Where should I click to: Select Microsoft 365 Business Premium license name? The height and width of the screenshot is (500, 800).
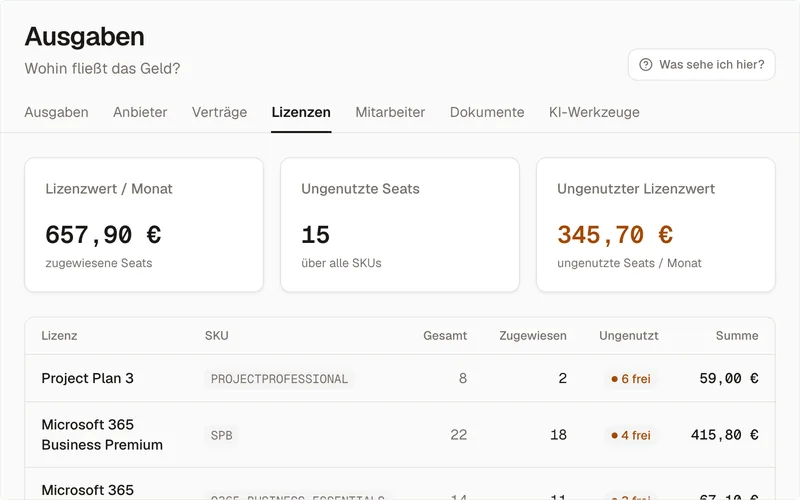tap(102, 435)
